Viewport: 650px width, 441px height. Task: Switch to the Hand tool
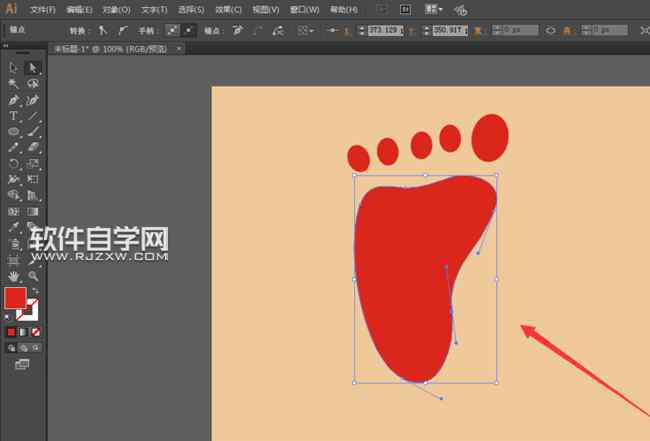(x=14, y=275)
